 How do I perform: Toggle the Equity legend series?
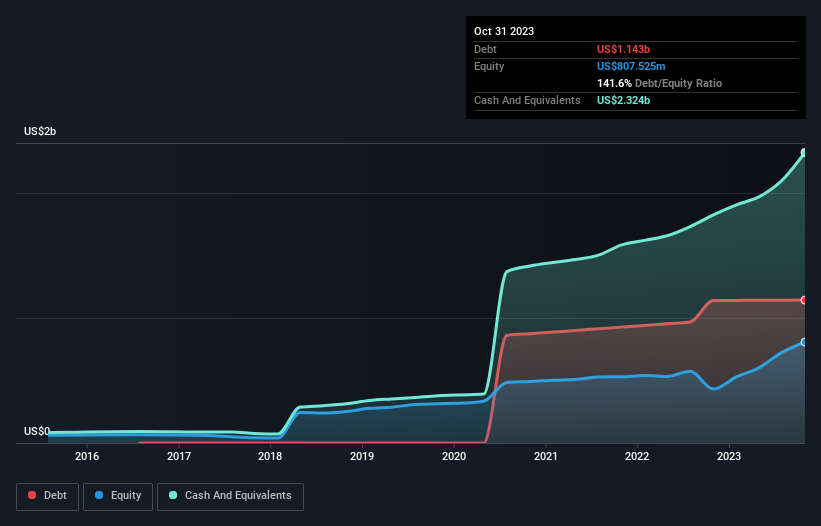118,496
